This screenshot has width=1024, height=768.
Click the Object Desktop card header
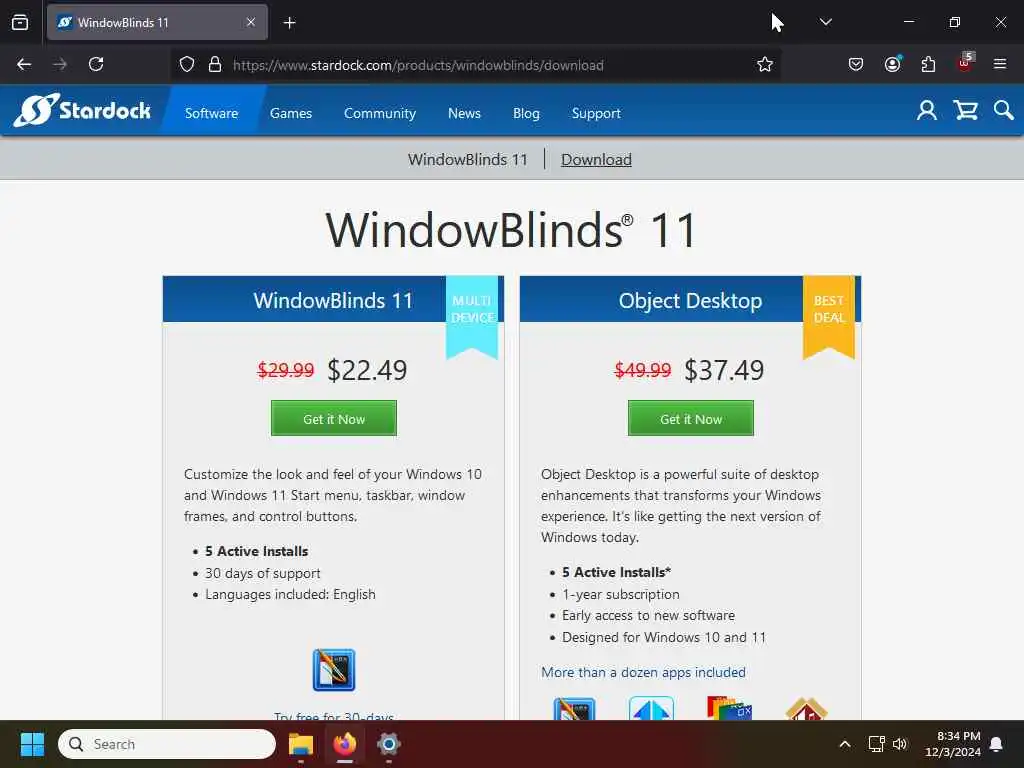click(690, 300)
